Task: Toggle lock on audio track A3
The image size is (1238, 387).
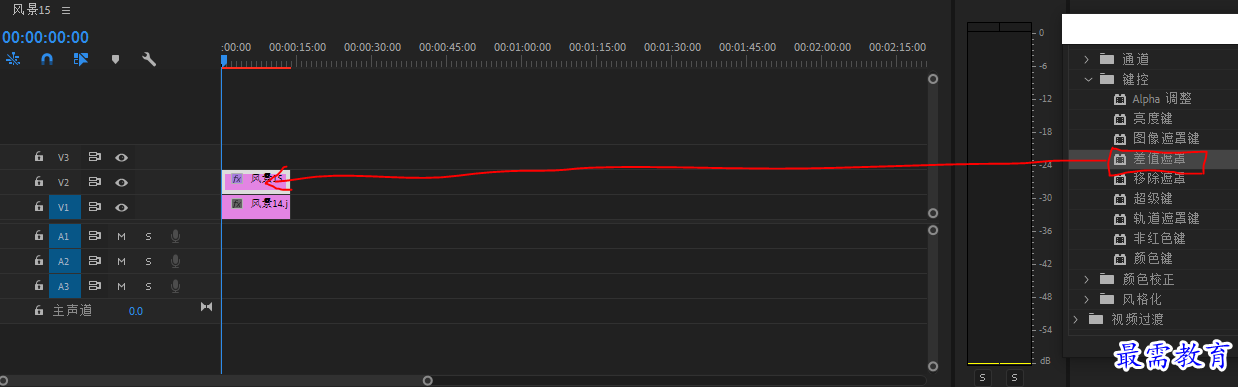Action: pos(38,286)
